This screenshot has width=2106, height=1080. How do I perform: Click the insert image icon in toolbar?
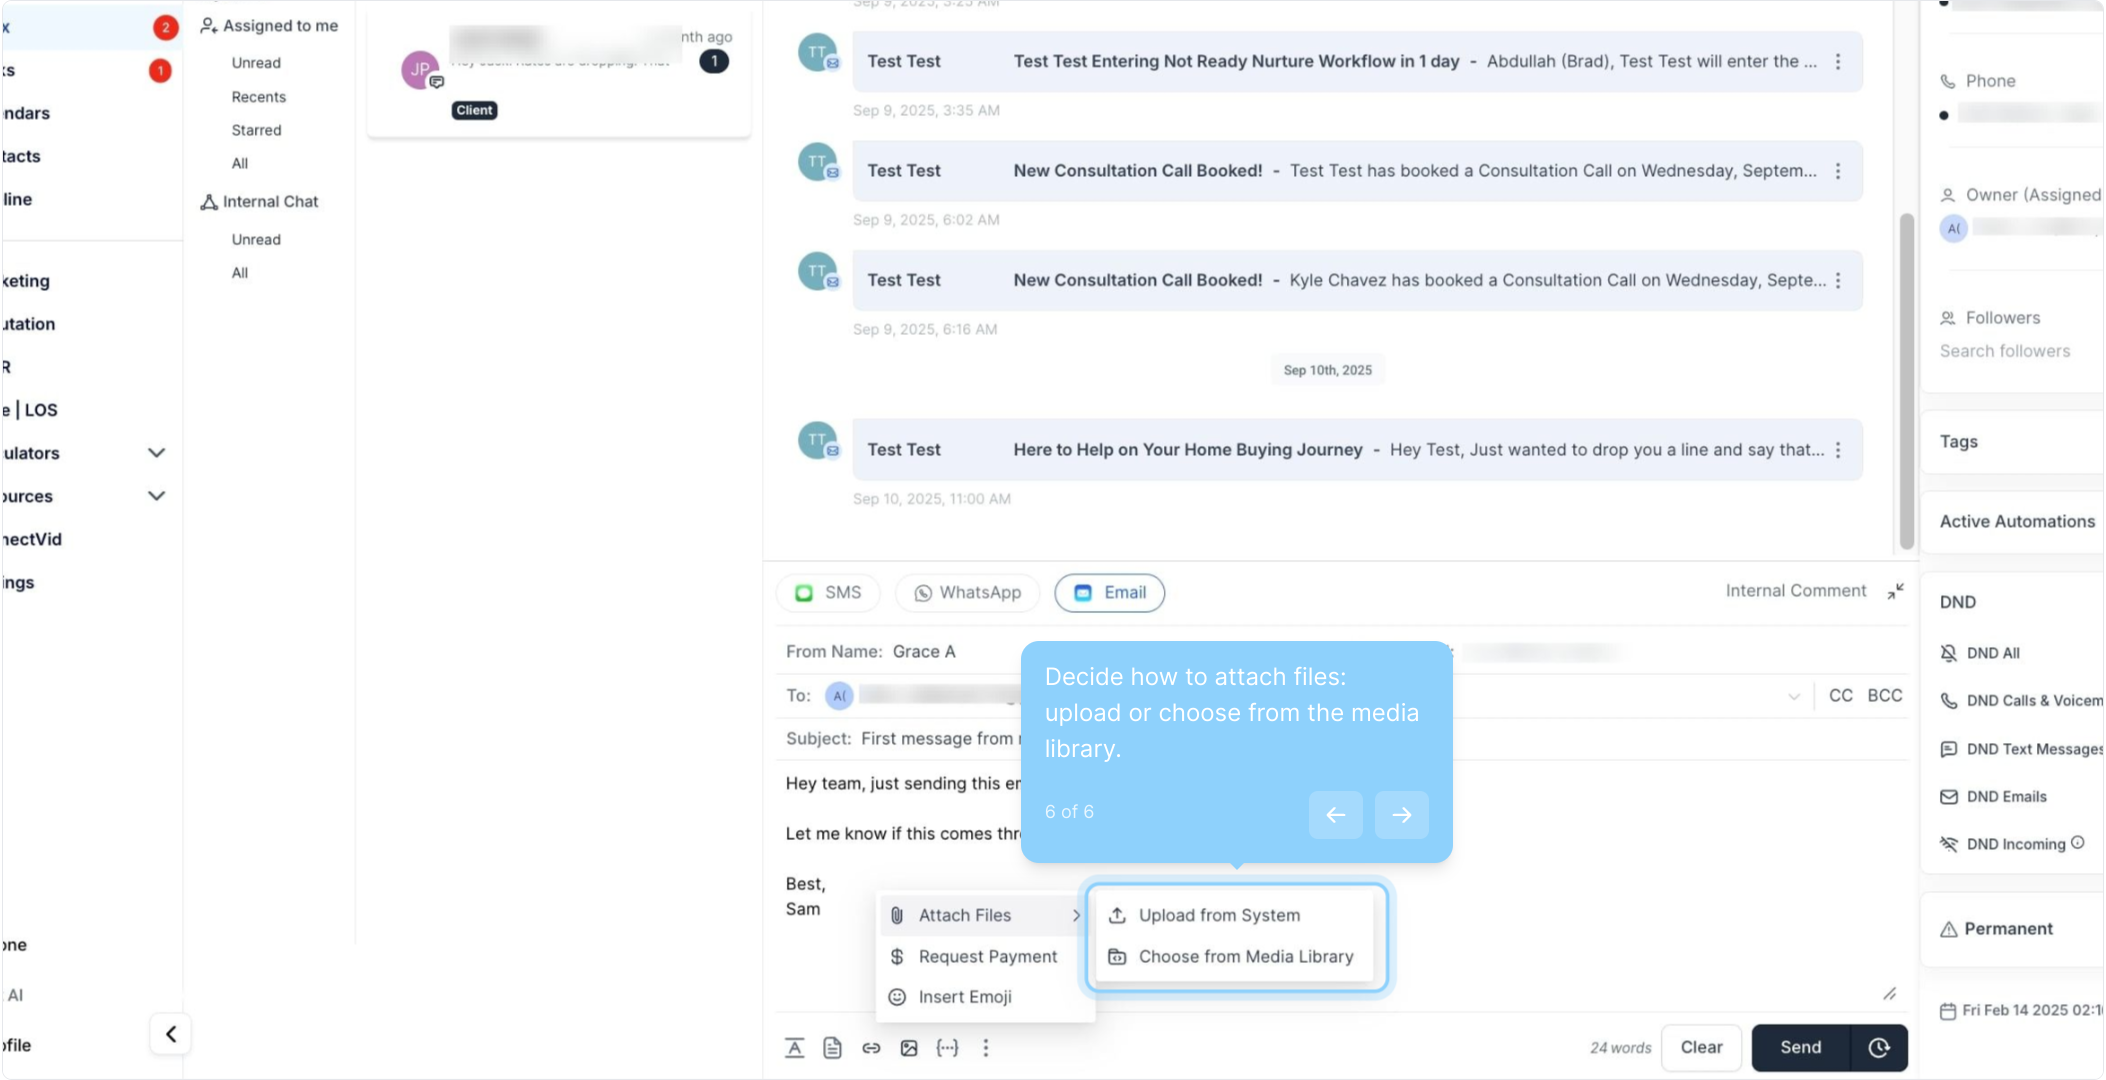(909, 1047)
